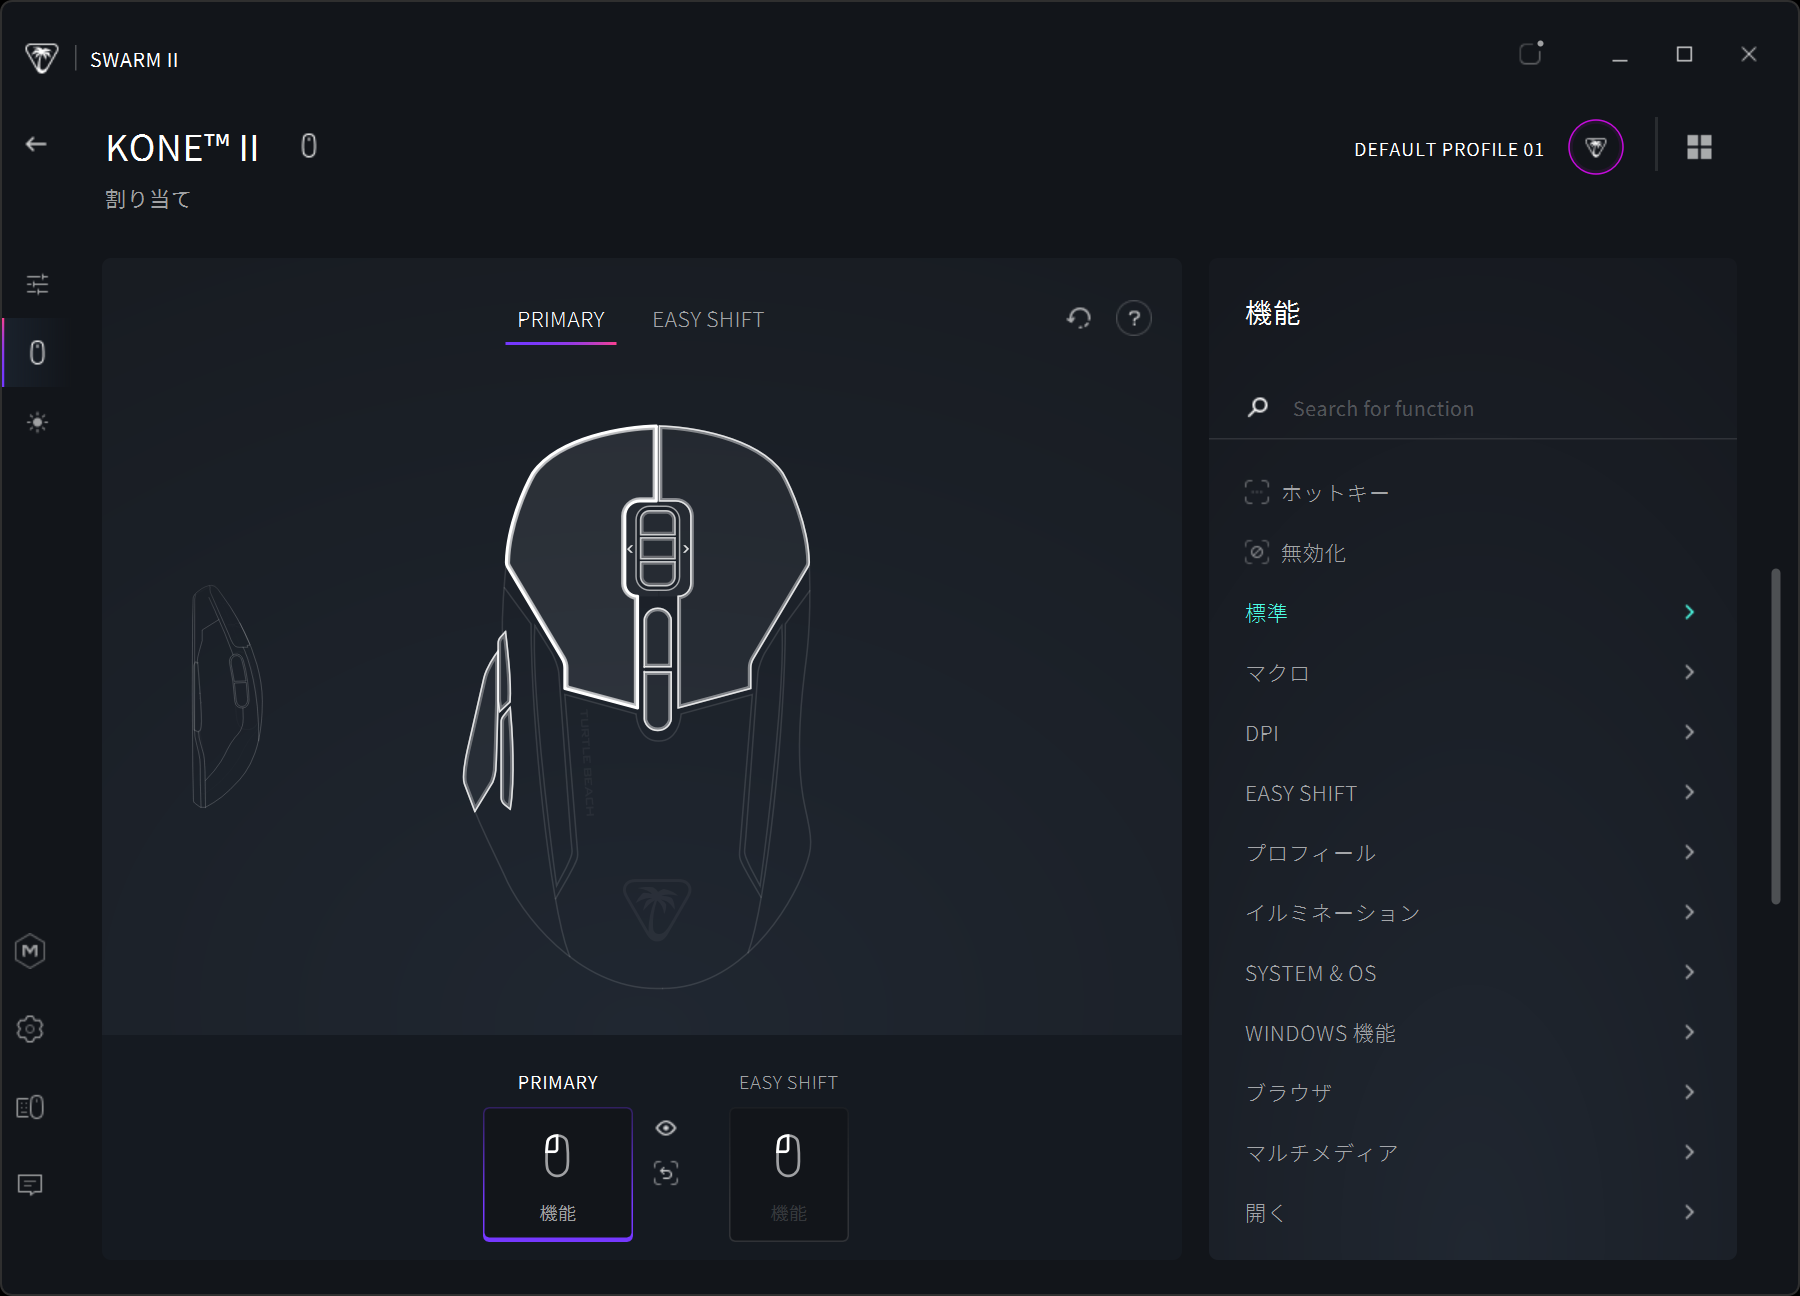The width and height of the screenshot is (1800, 1296).
Task: Click the notification icon in title bar
Action: coord(1531,52)
